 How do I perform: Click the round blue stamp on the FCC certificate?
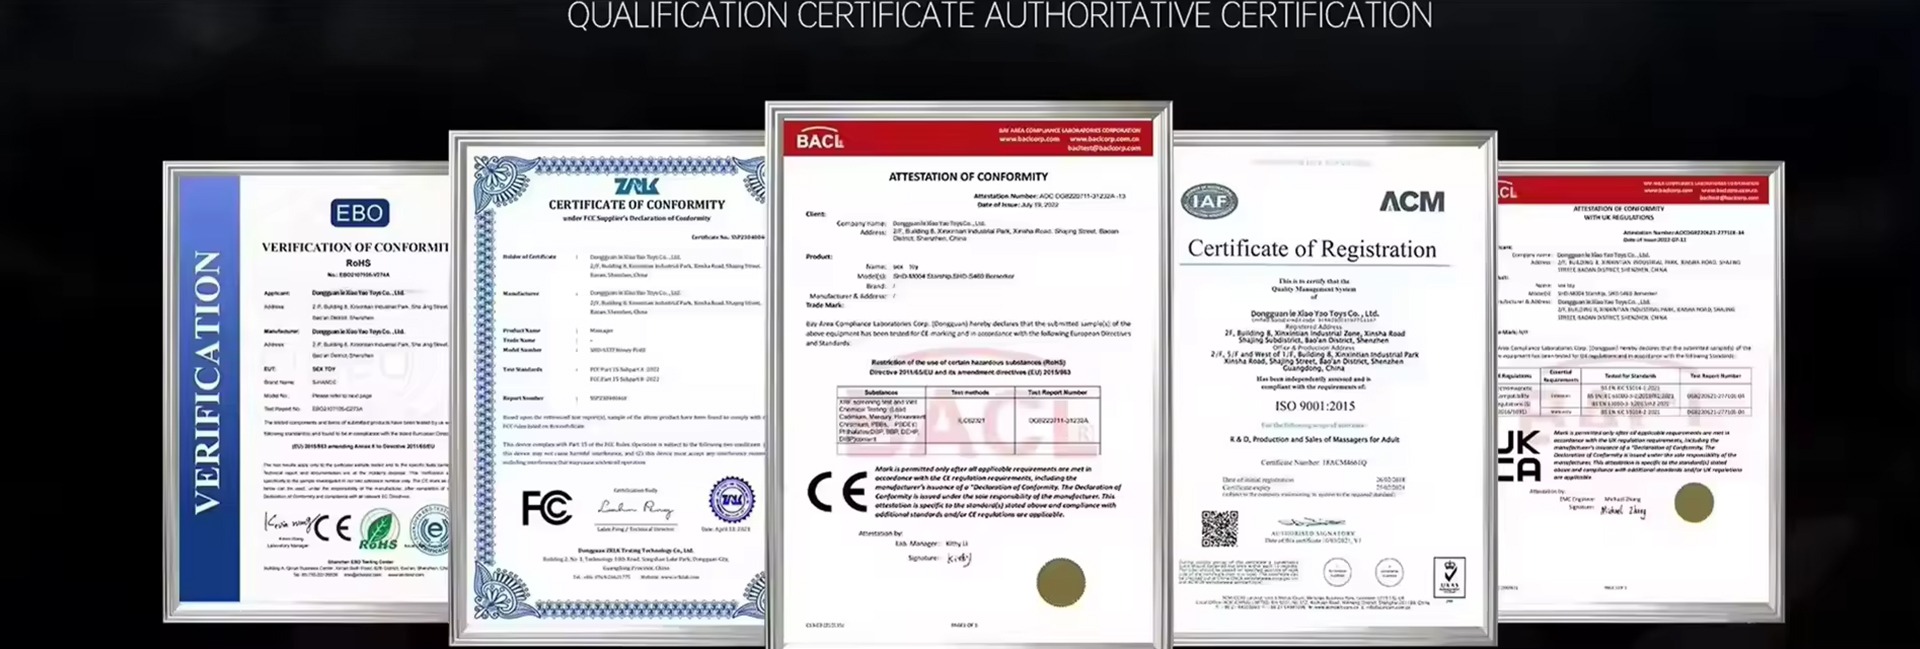coord(732,500)
